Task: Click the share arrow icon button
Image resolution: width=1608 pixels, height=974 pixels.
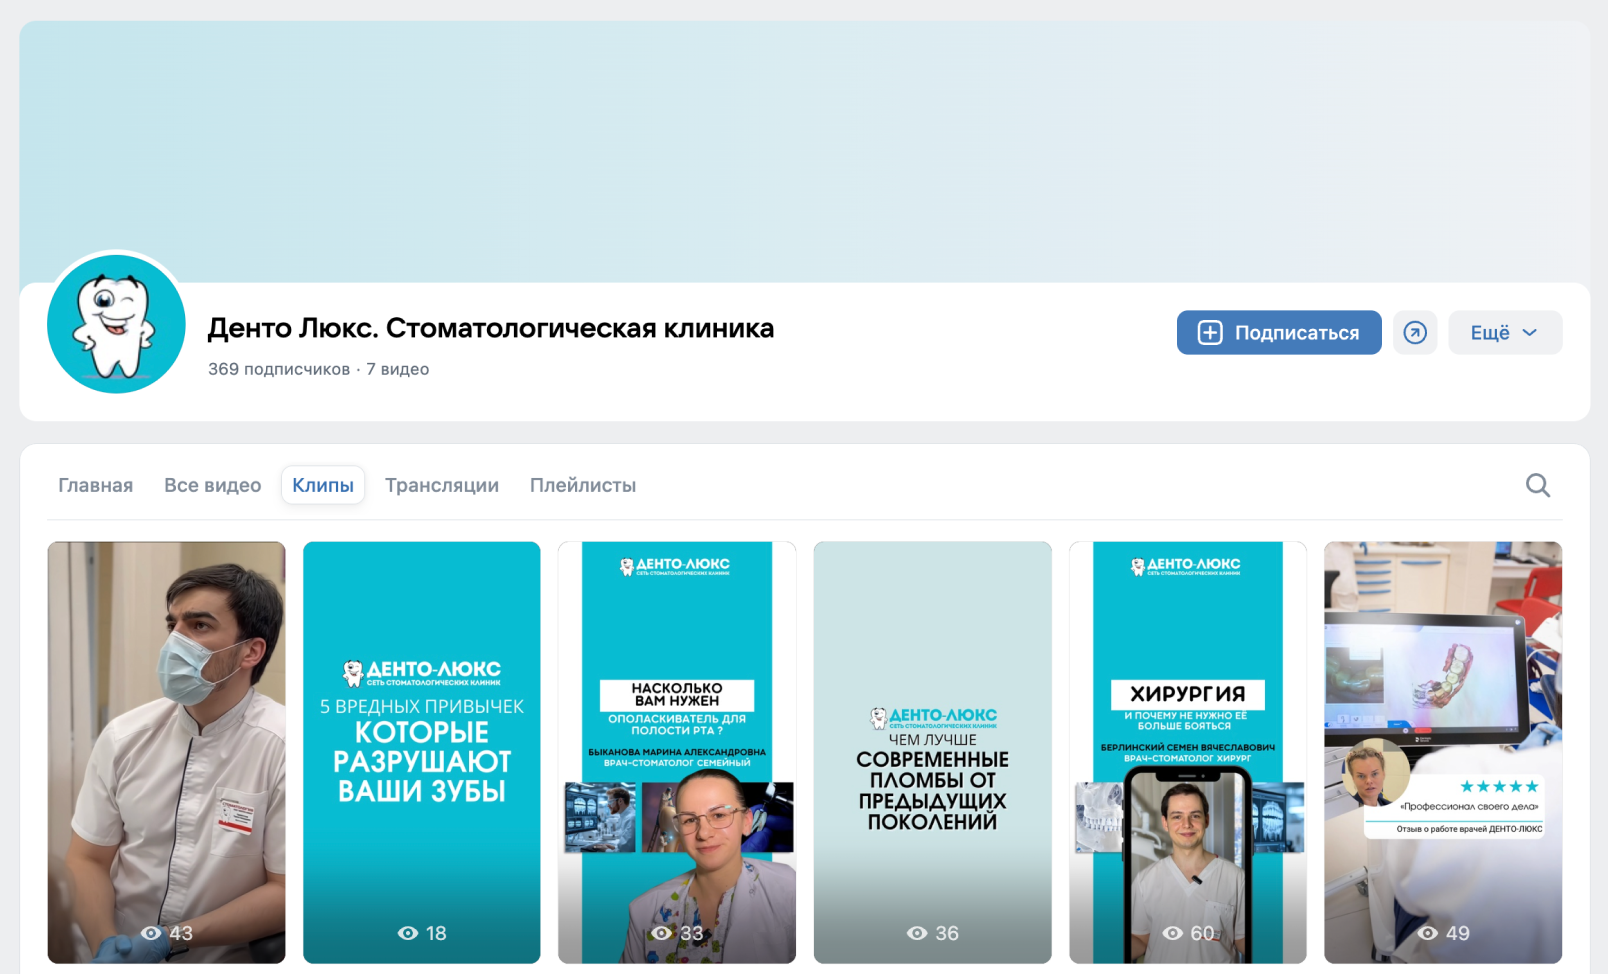Action: tap(1415, 333)
